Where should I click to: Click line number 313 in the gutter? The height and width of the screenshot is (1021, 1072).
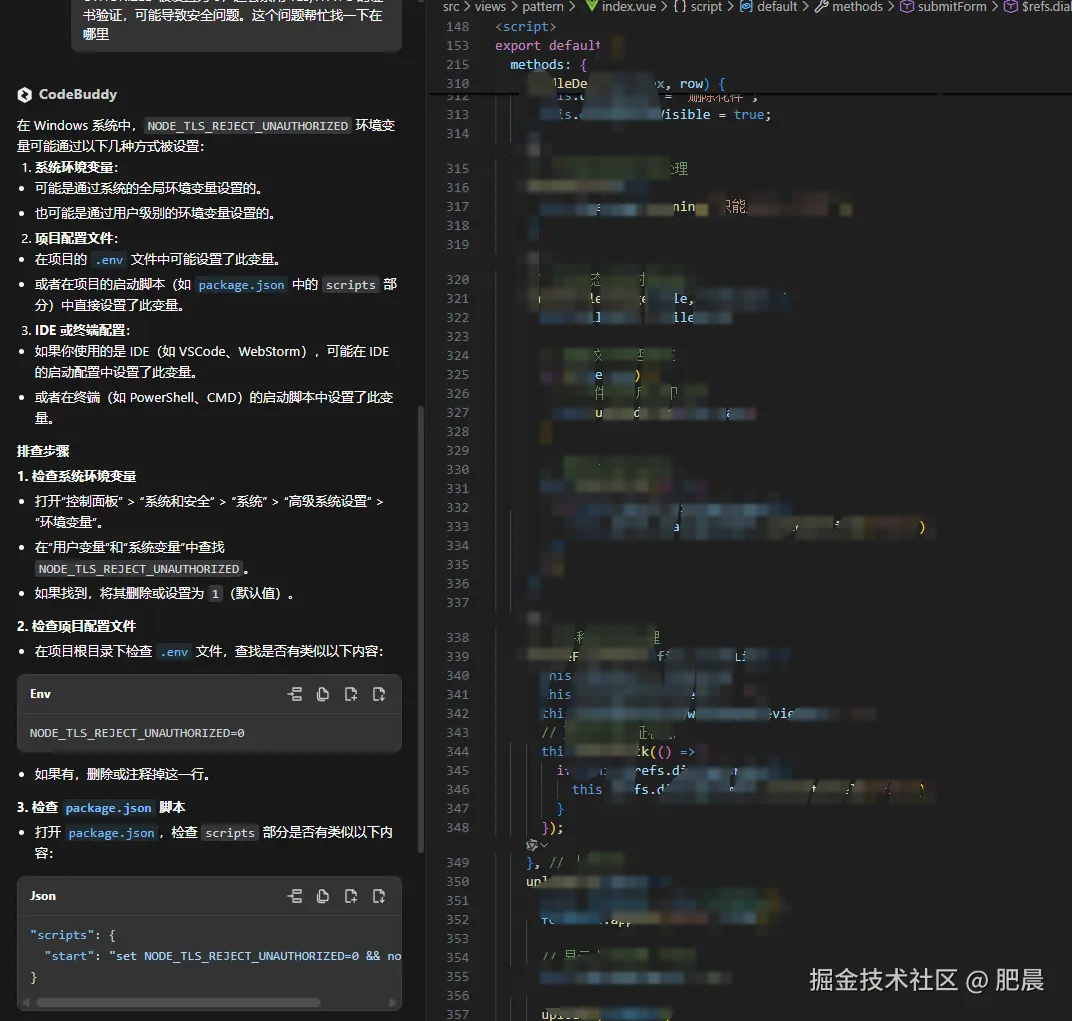pos(457,115)
